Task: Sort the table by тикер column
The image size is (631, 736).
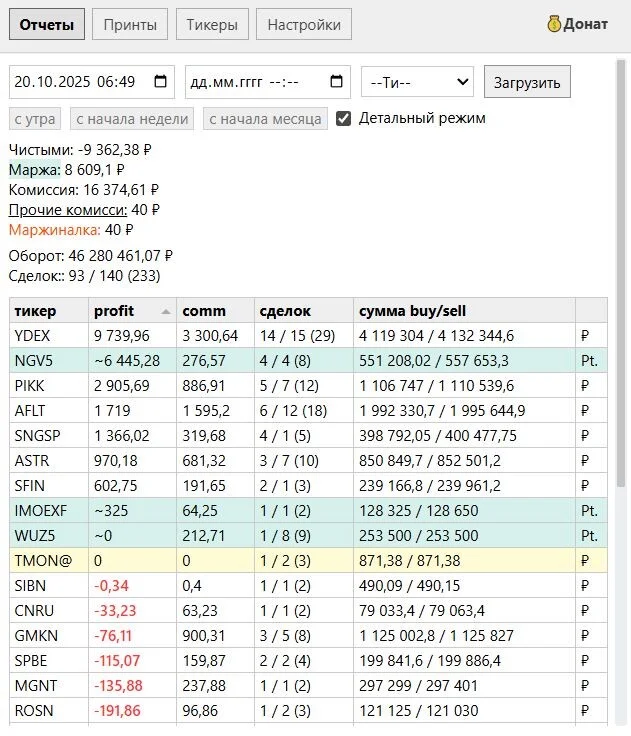Action: point(49,310)
